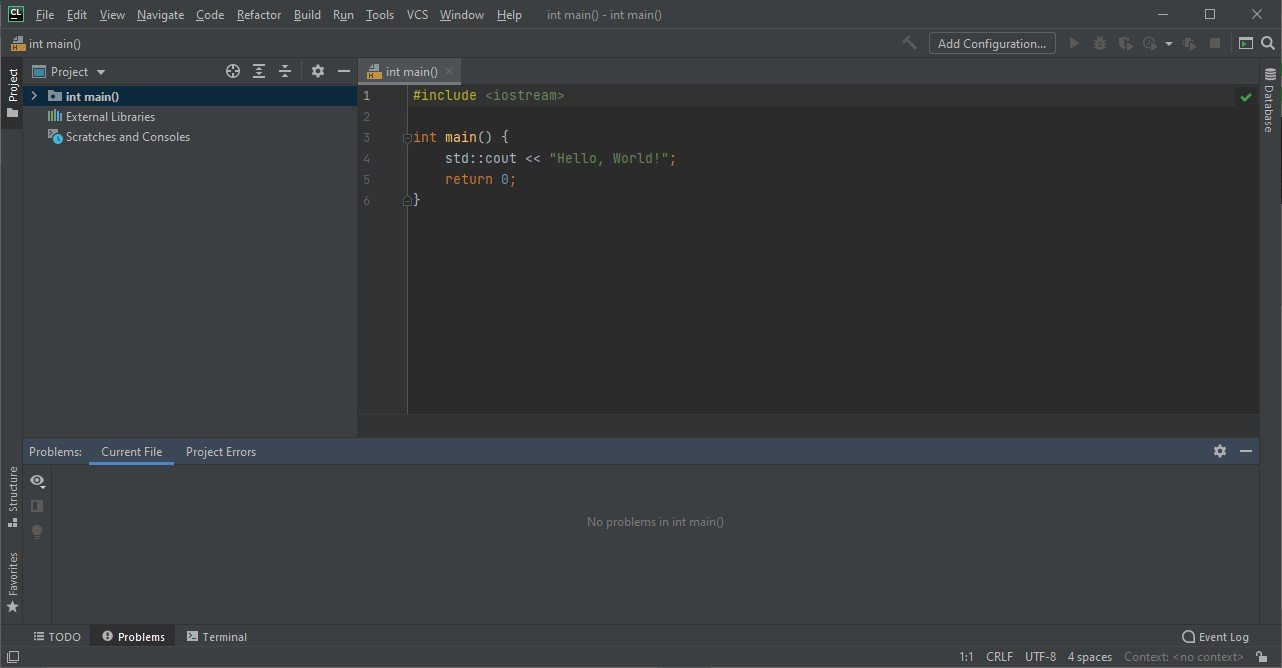Click the return keyword on line 5

469,180
